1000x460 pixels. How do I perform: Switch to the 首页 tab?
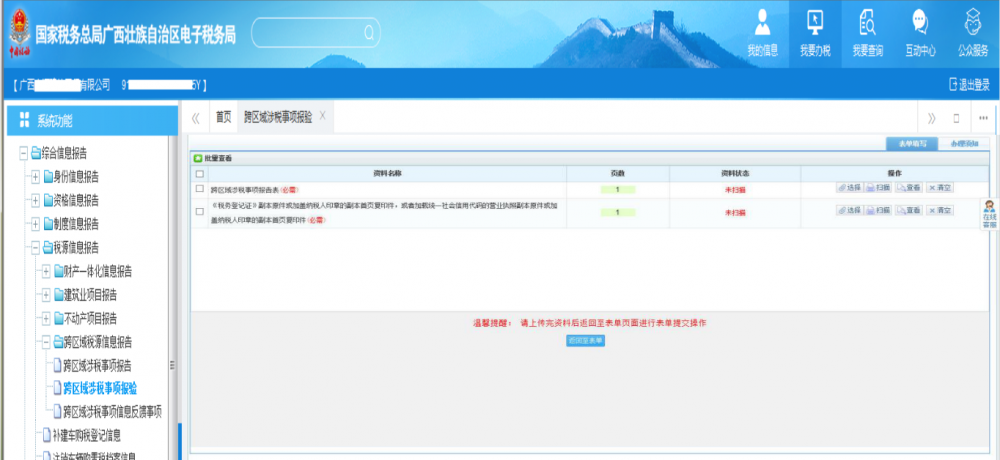tap(223, 117)
